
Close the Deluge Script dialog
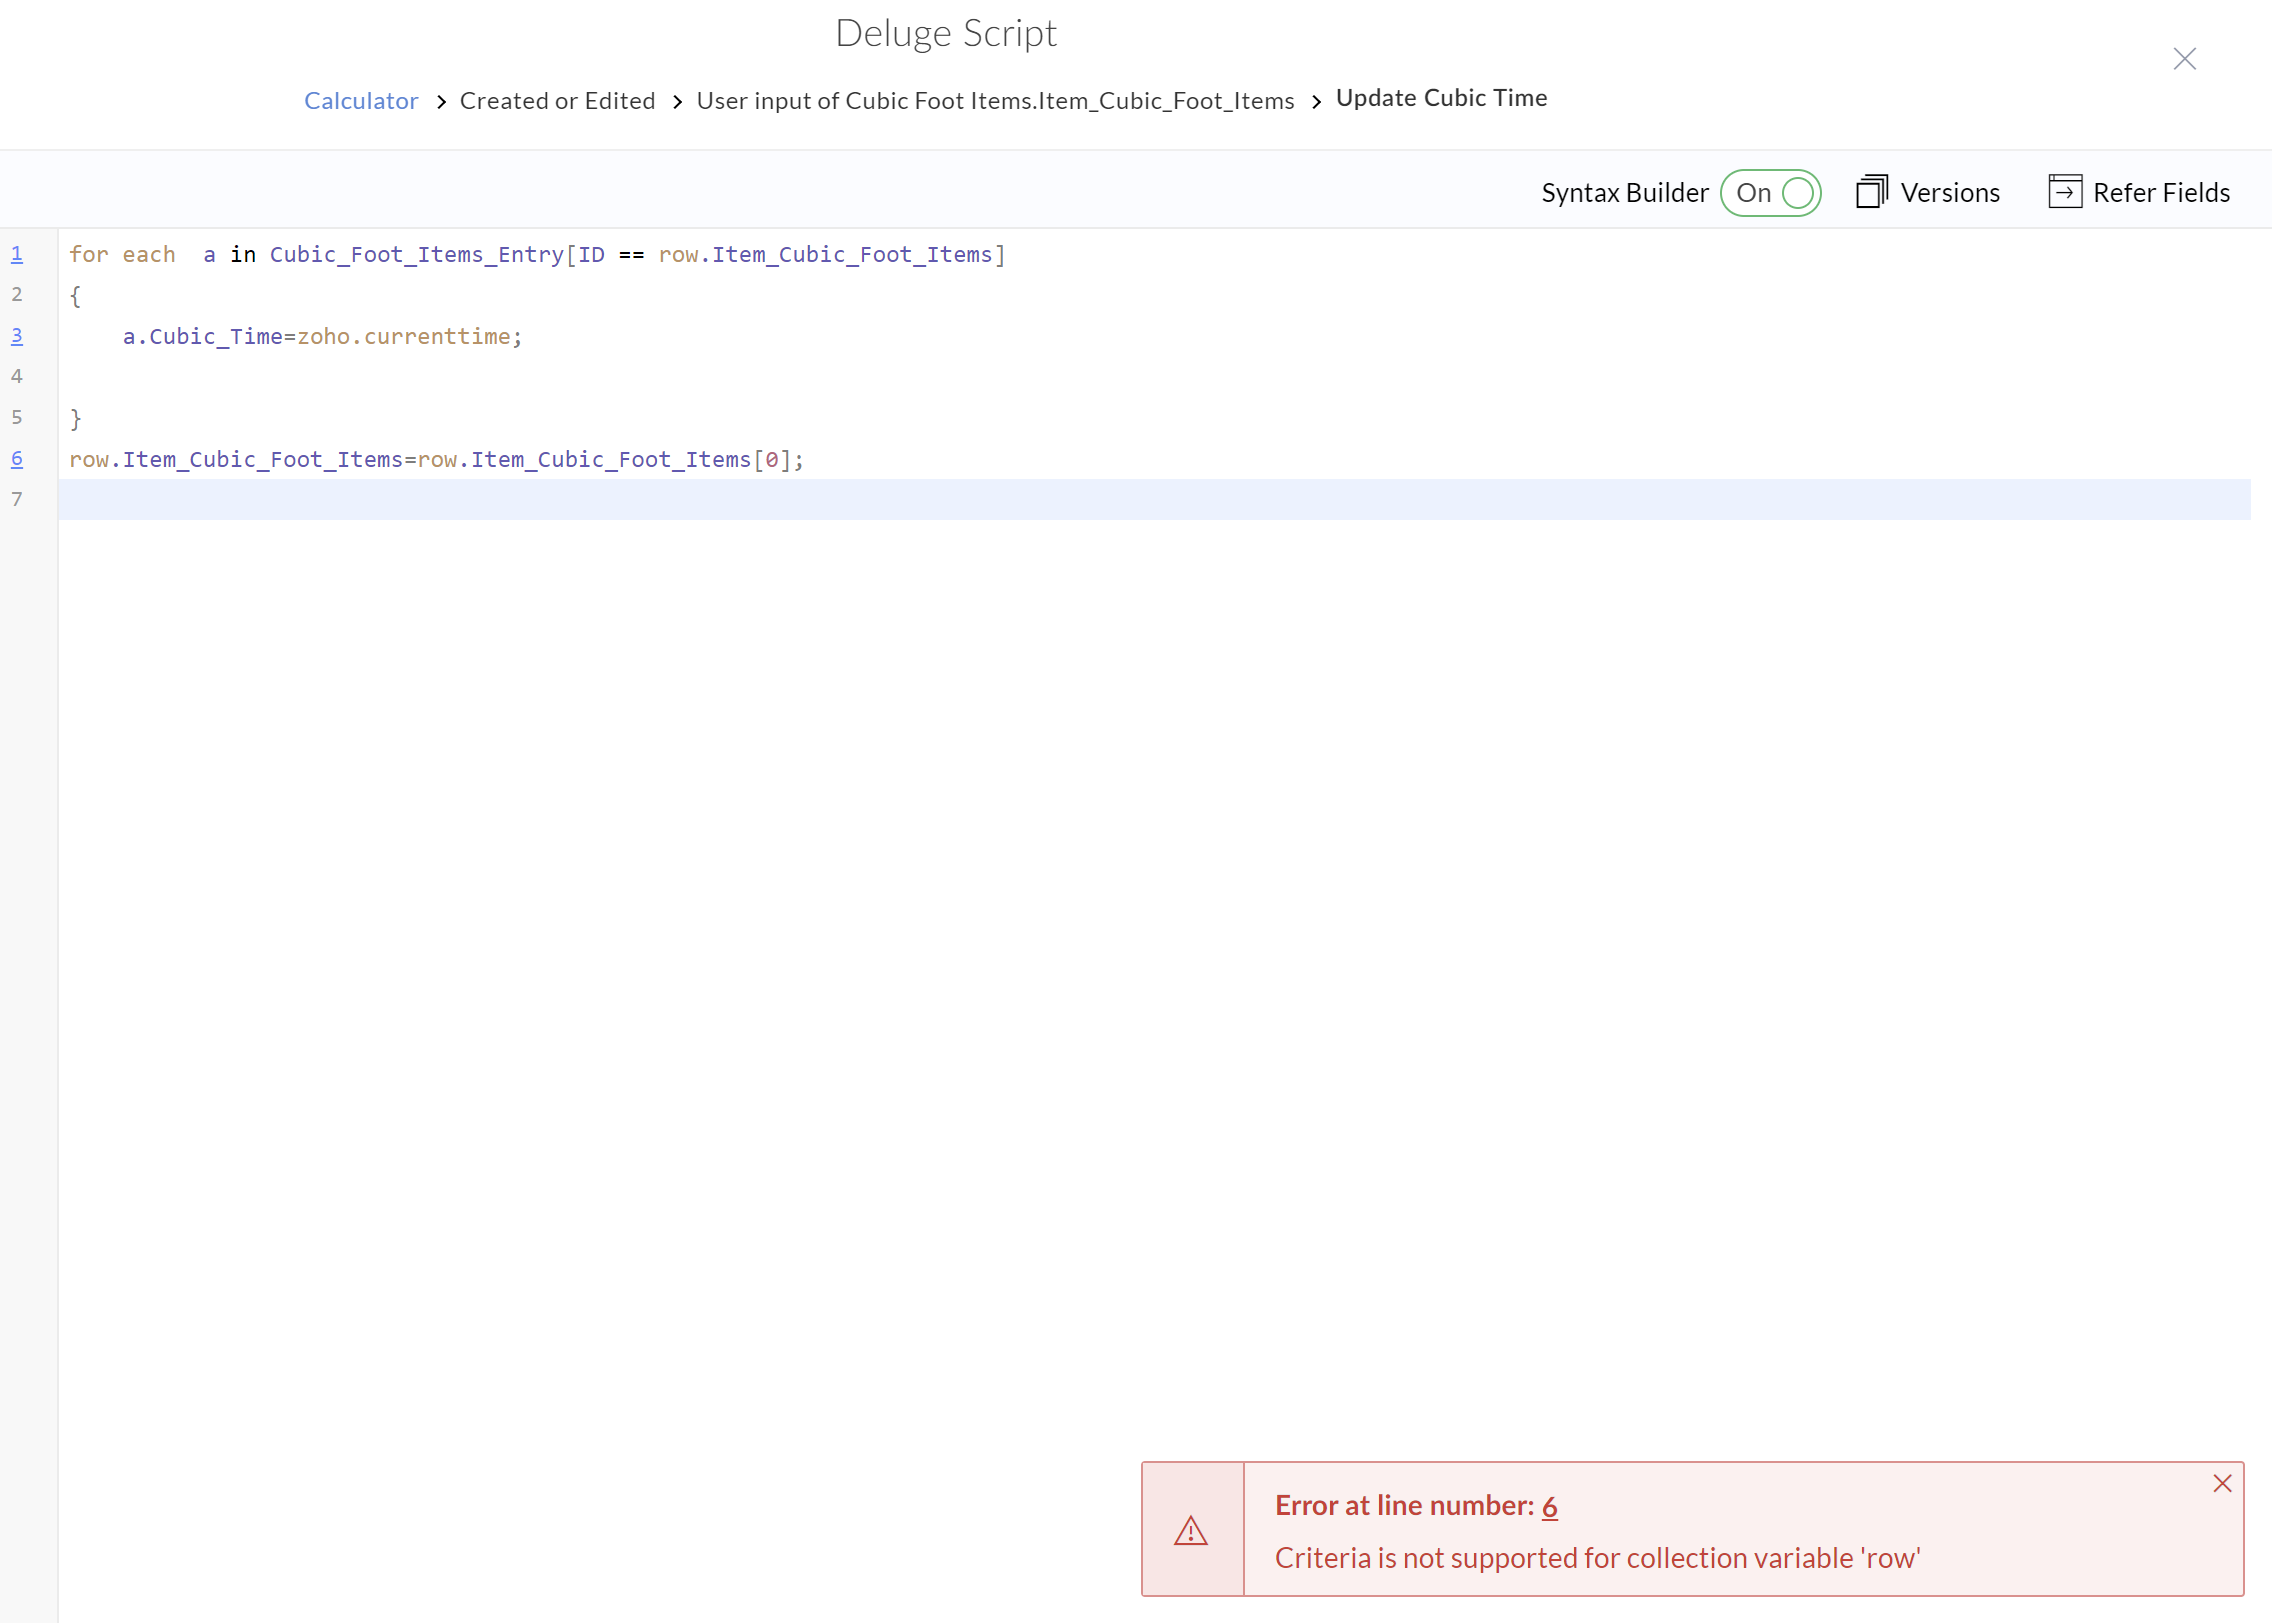[x=2184, y=59]
